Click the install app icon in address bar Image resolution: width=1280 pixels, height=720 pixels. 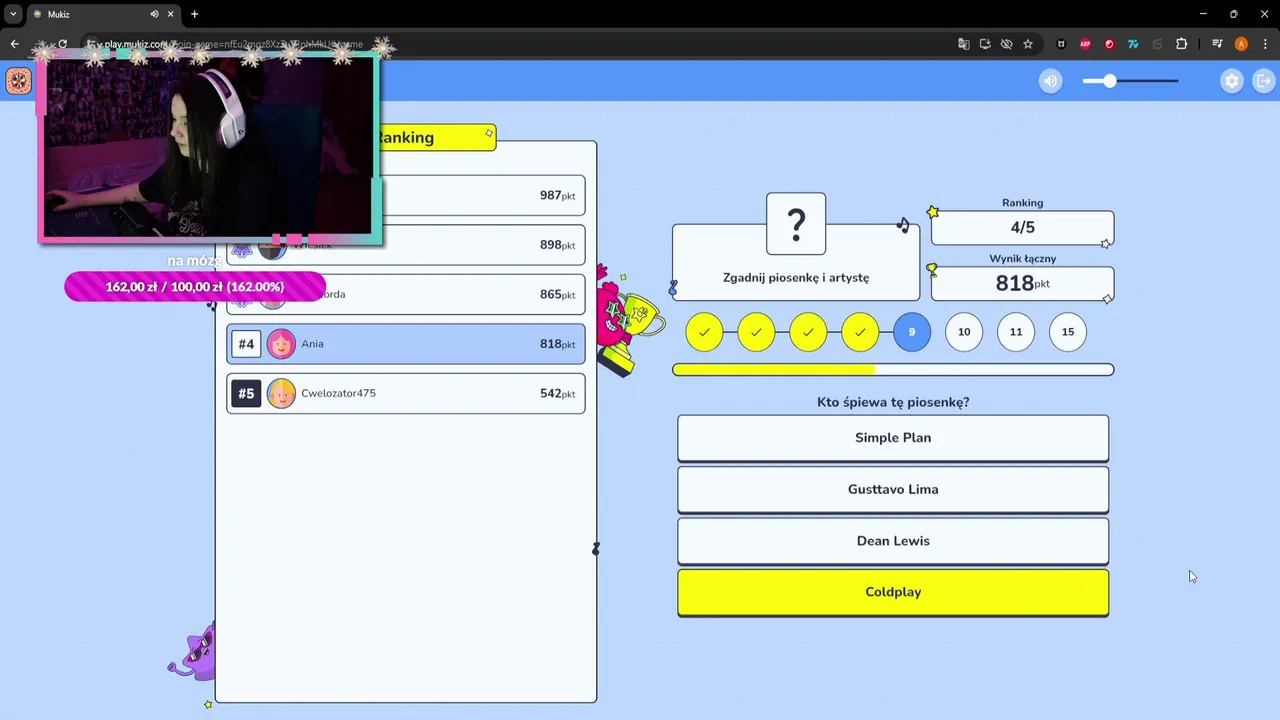[985, 44]
